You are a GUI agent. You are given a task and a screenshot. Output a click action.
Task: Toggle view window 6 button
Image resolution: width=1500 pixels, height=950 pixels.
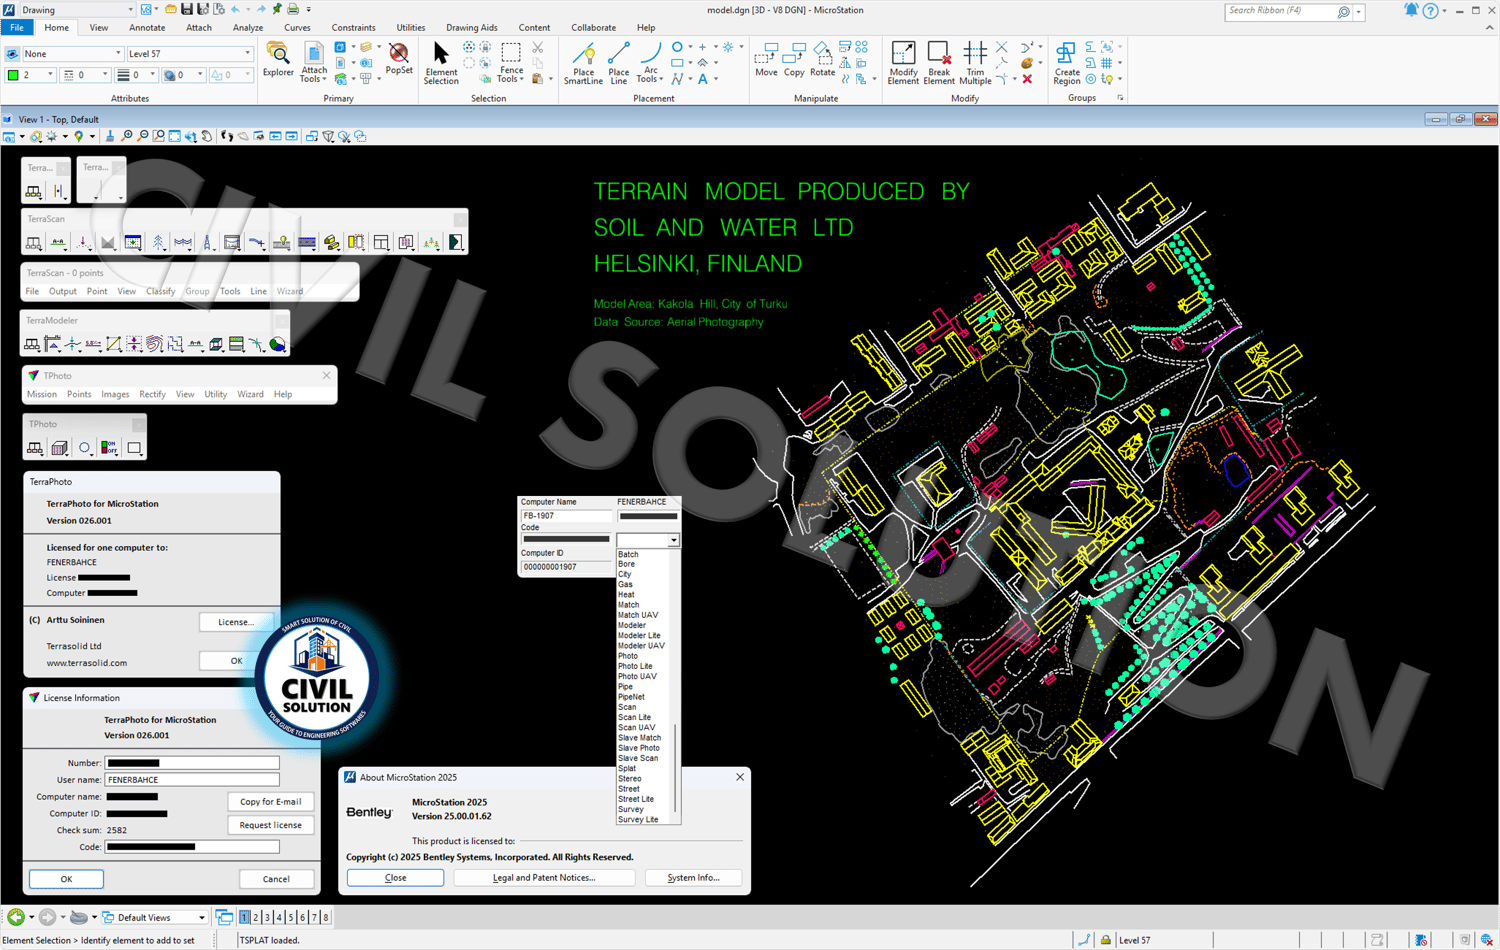(303, 917)
